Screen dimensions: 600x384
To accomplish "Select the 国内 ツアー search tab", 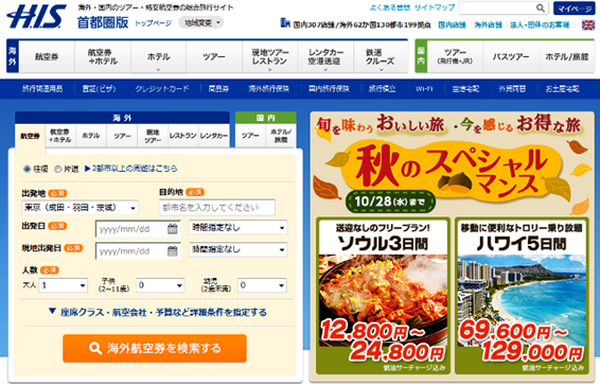I will 250,136.
